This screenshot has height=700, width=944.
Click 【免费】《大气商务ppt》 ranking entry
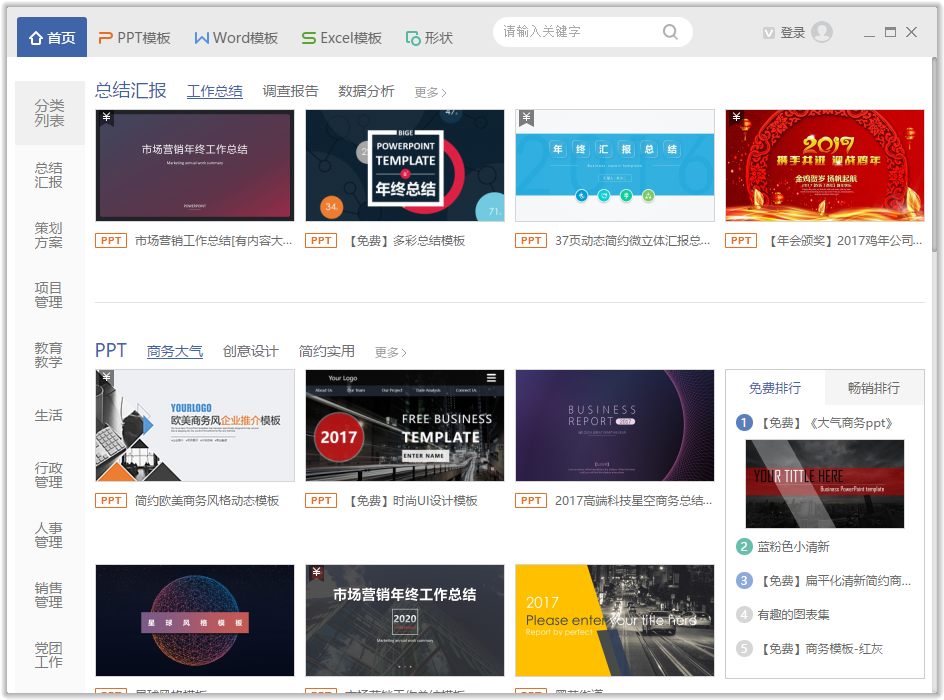pos(825,423)
